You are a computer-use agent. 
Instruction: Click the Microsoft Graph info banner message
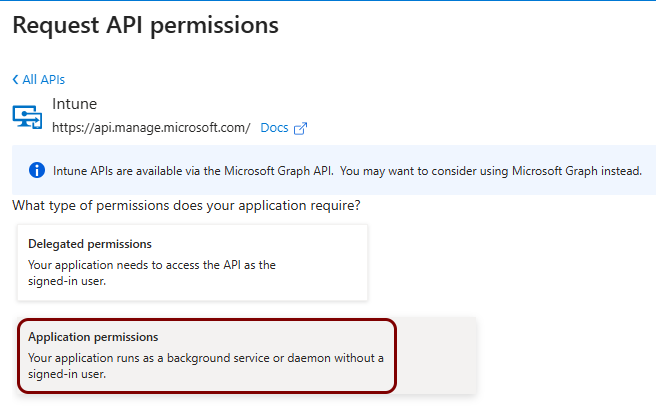(347, 171)
